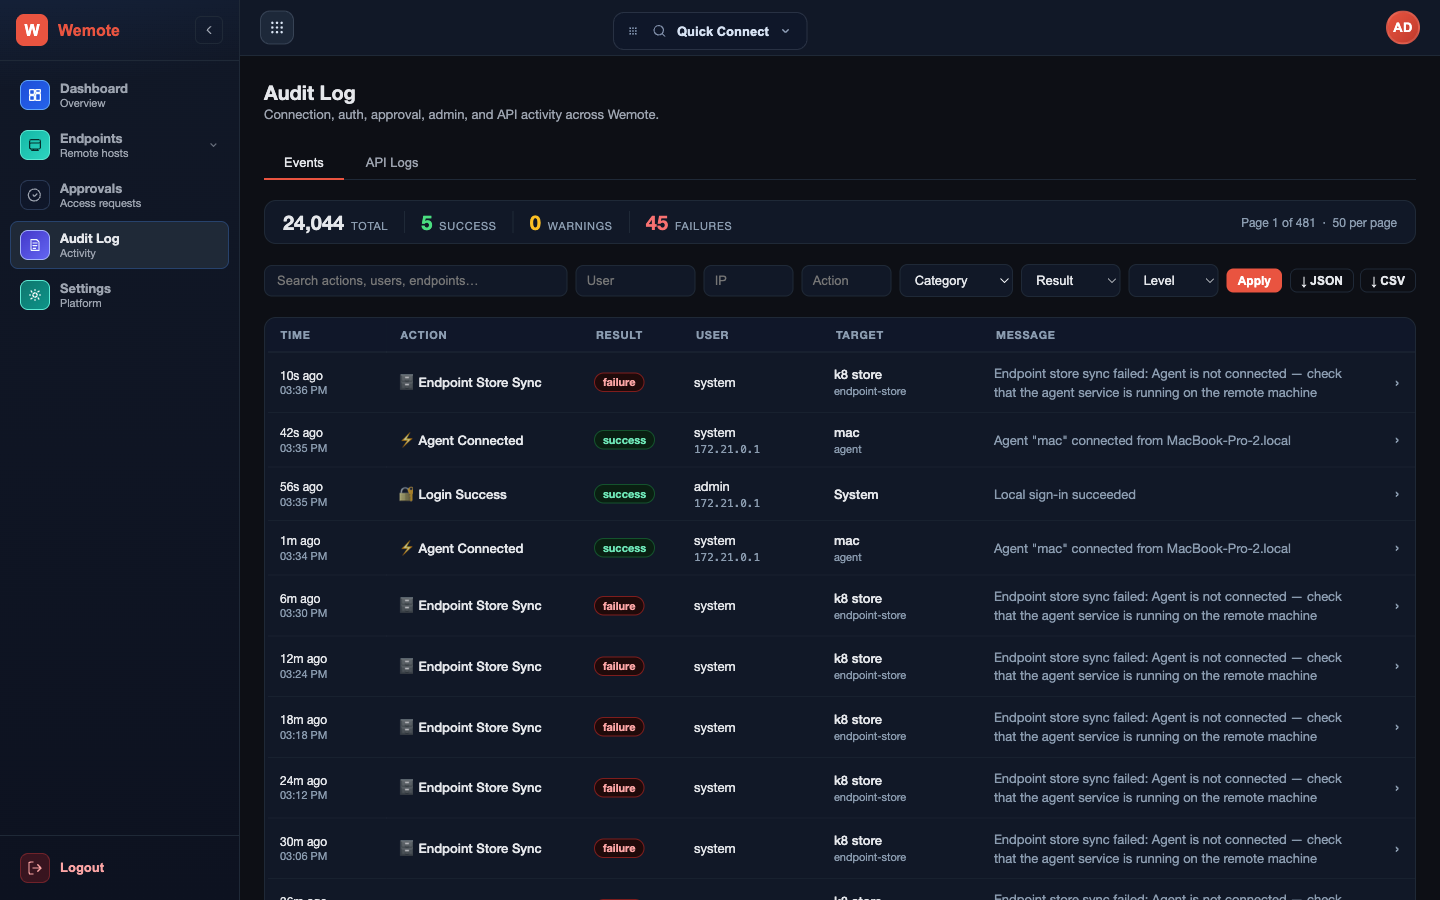Open Settings Platform page

point(119,295)
